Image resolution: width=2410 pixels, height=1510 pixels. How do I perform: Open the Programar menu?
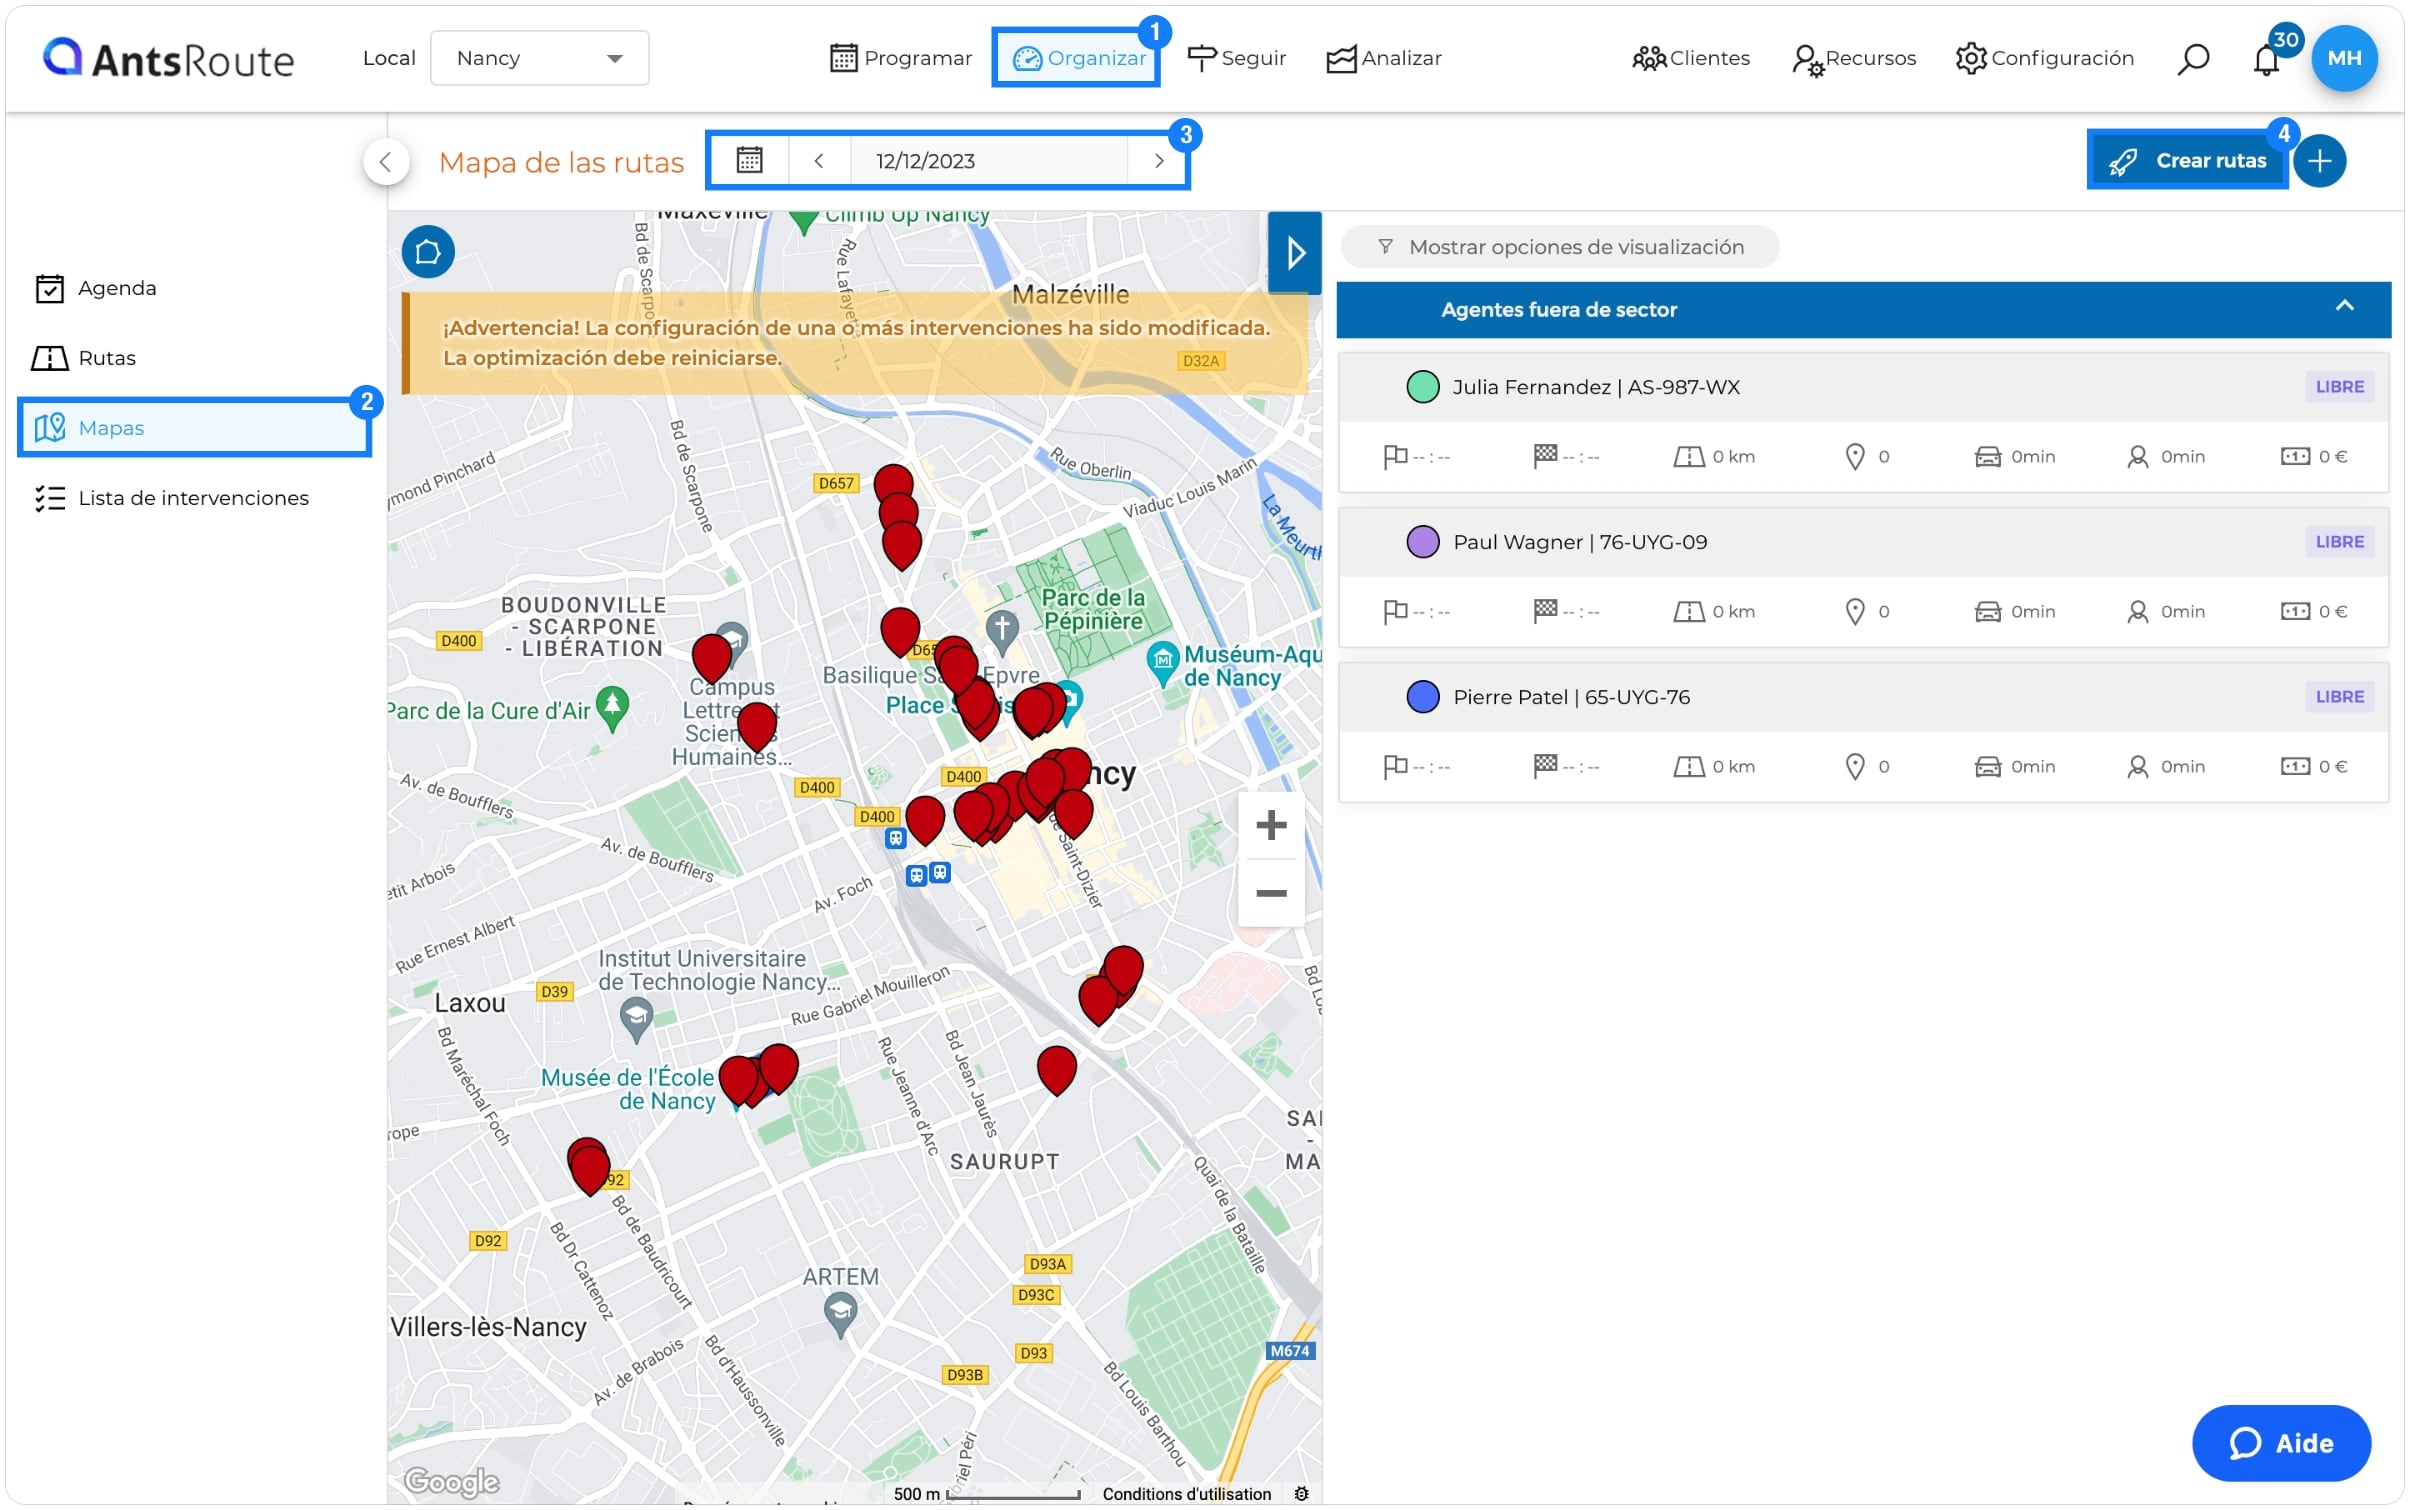point(900,58)
